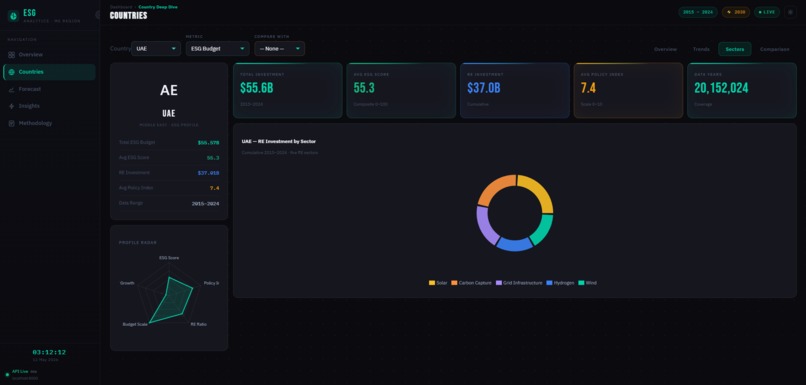Click the green dot in the LIVE badge
The width and height of the screenshot is (806, 385).
(x=760, y=12)
